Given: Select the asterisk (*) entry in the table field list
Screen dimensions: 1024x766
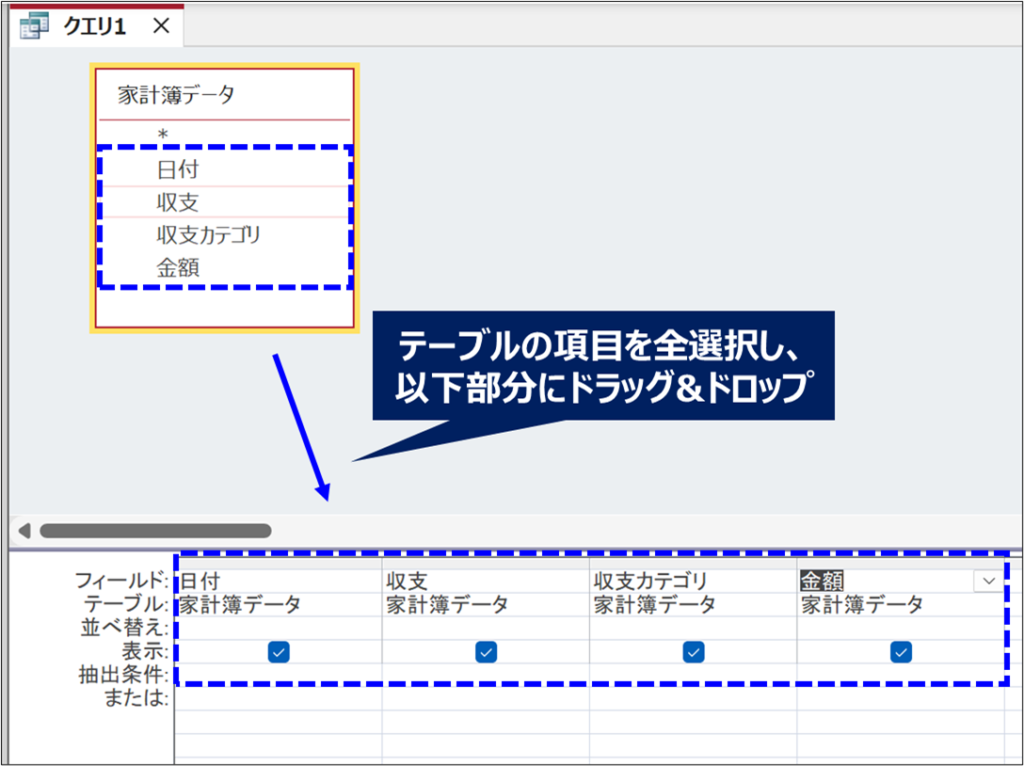Looking at the screenshot, I should tap(163, 135).
